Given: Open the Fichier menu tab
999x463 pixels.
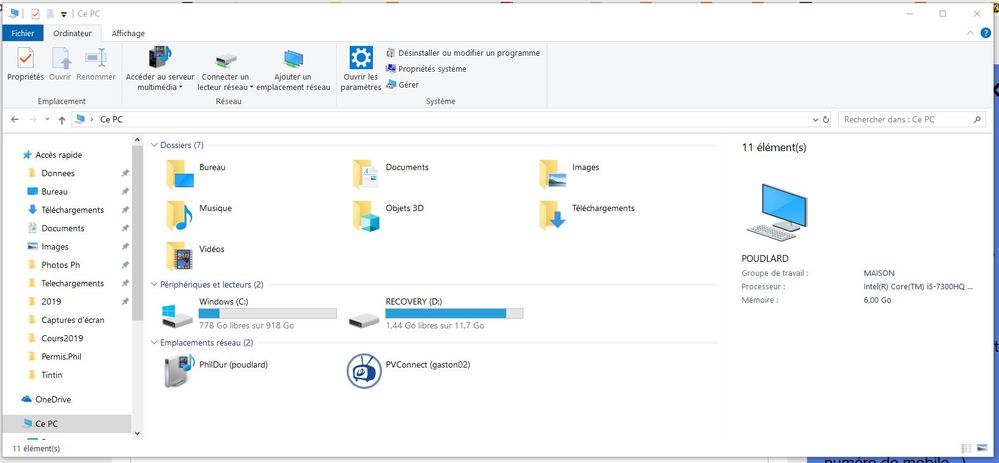Looking at the screenshot, I should click(x=22, y=33).
